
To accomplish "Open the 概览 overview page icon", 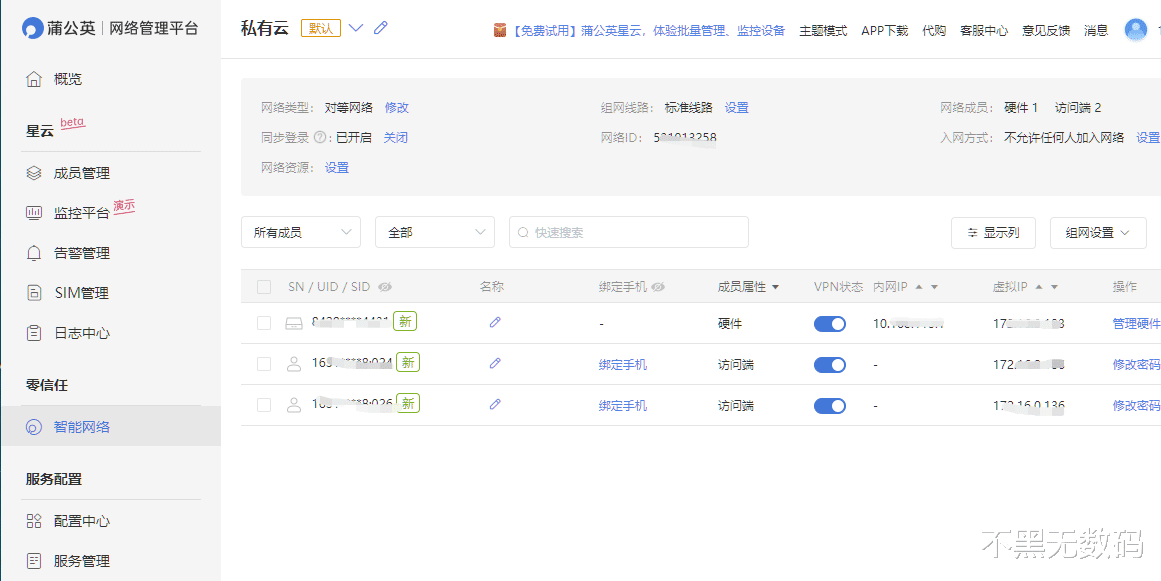I will 36,78.
